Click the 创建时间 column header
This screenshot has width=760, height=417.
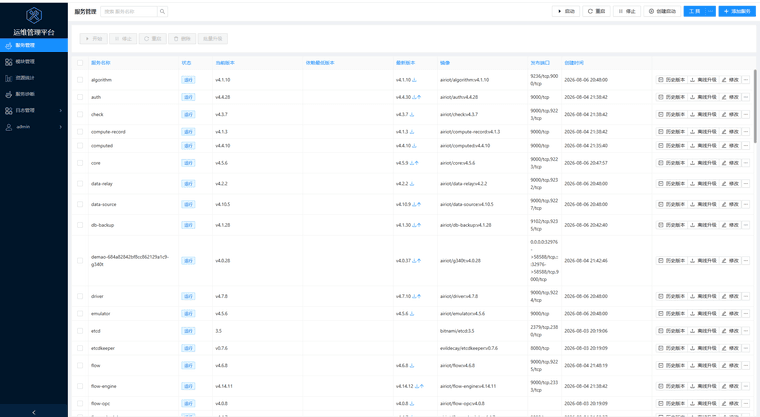coord(574,63)
